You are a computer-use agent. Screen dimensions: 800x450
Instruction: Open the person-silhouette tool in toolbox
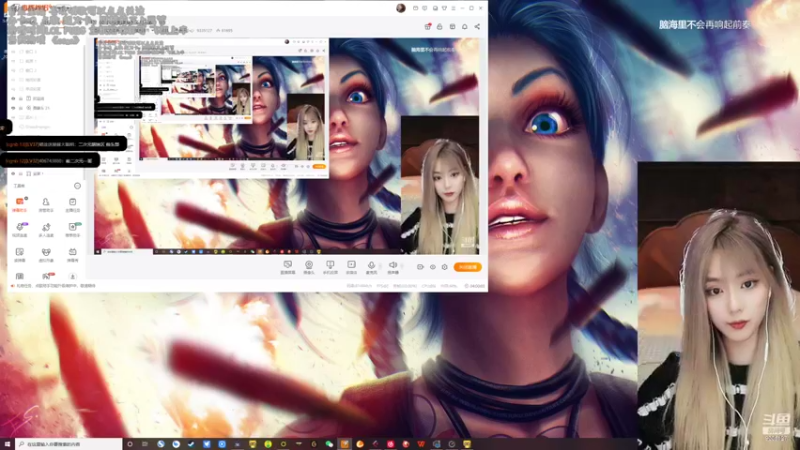pos(46,204)
